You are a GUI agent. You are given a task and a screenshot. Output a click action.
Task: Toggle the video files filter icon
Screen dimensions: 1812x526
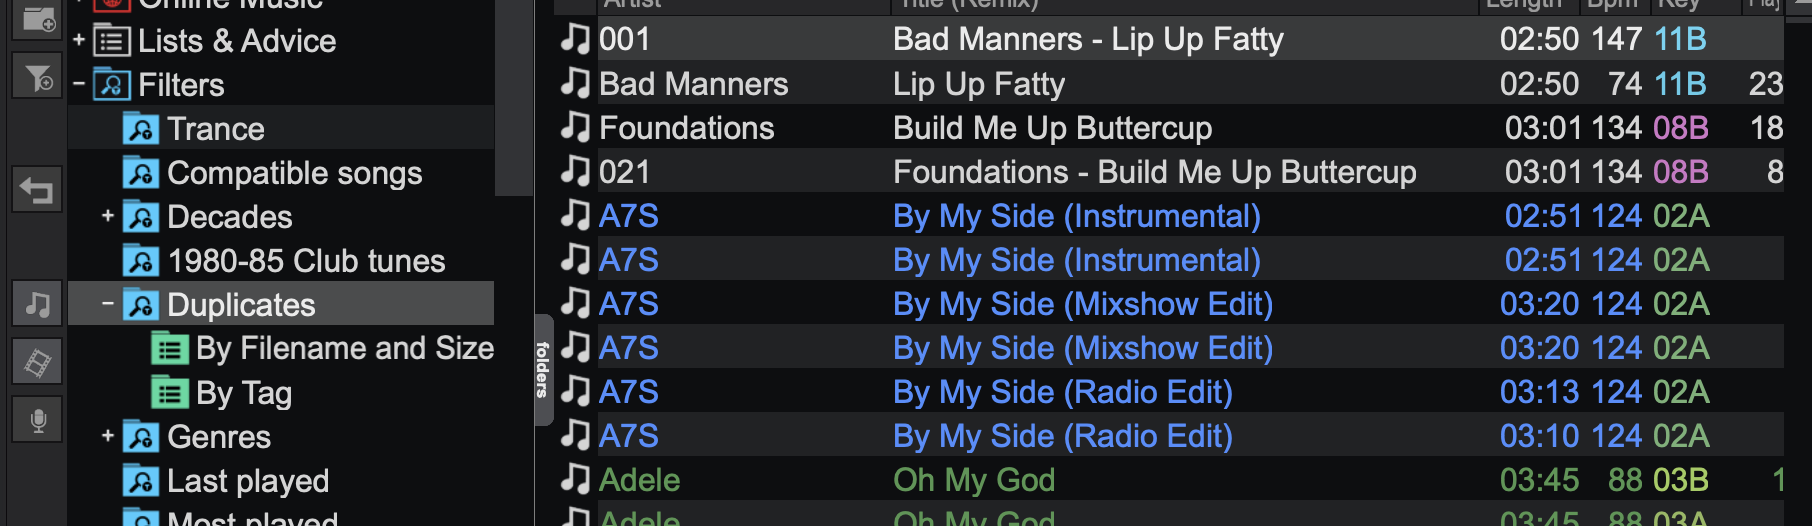(38, 361)
